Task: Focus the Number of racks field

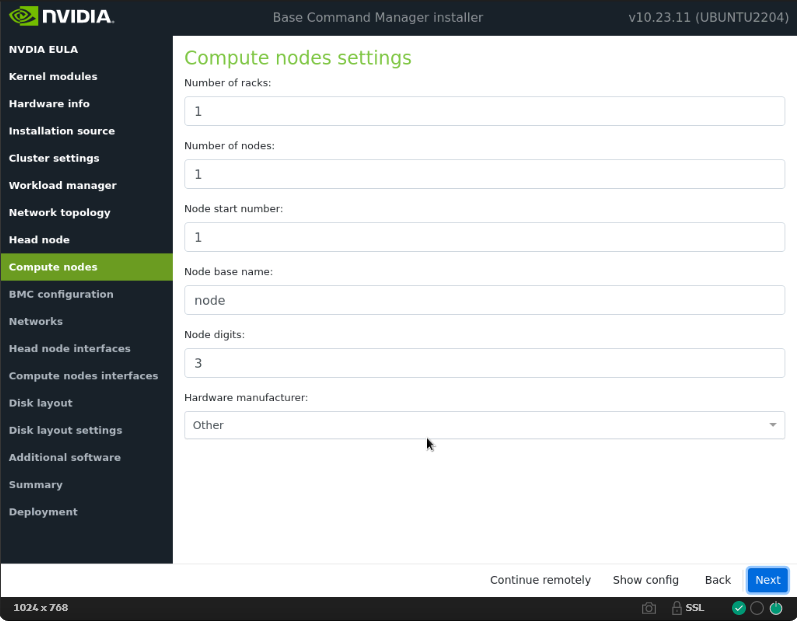Action: 484,111
